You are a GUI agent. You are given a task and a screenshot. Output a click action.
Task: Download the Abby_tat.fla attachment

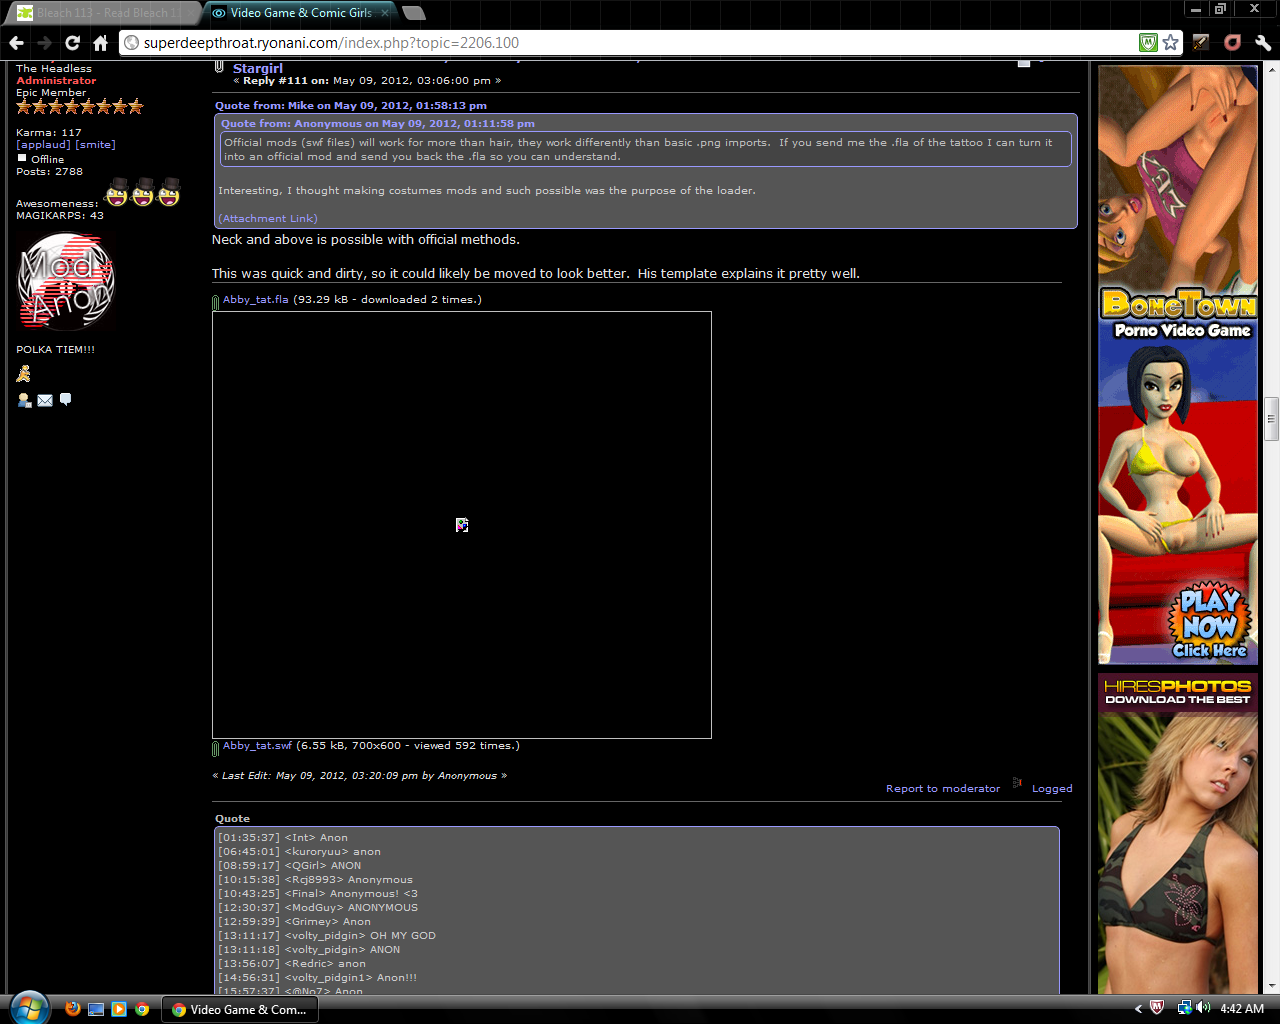click(x=255, y=300)
